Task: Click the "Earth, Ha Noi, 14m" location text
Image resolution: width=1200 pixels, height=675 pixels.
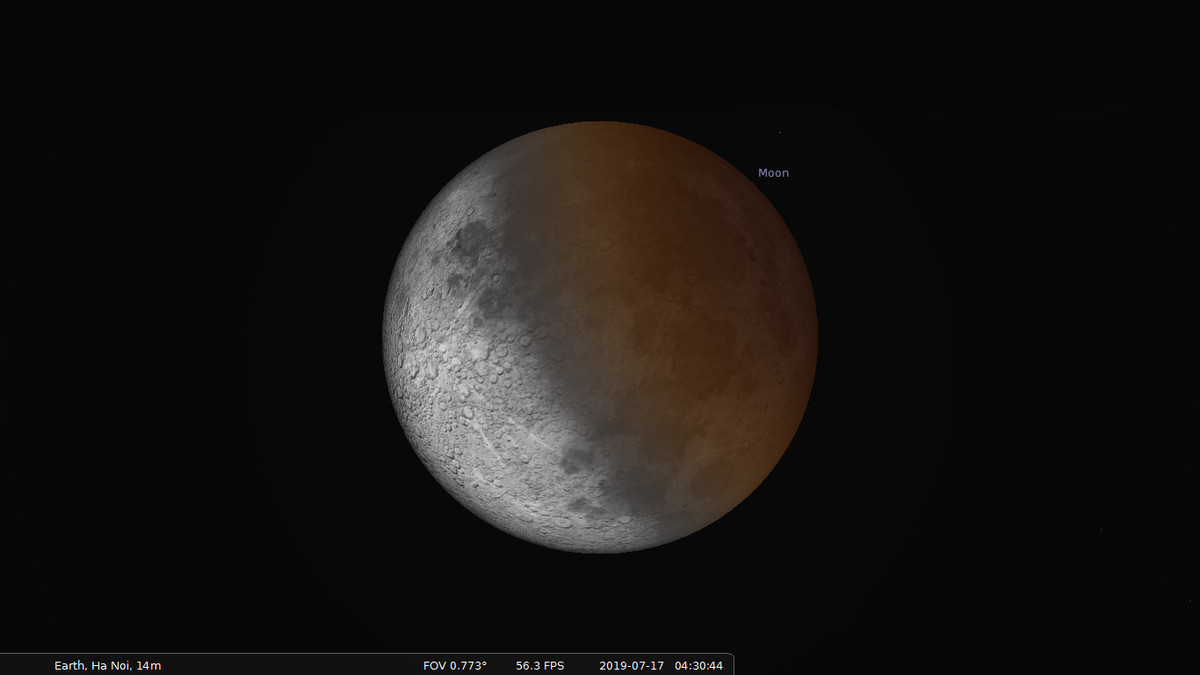Action: click(108, 665)
